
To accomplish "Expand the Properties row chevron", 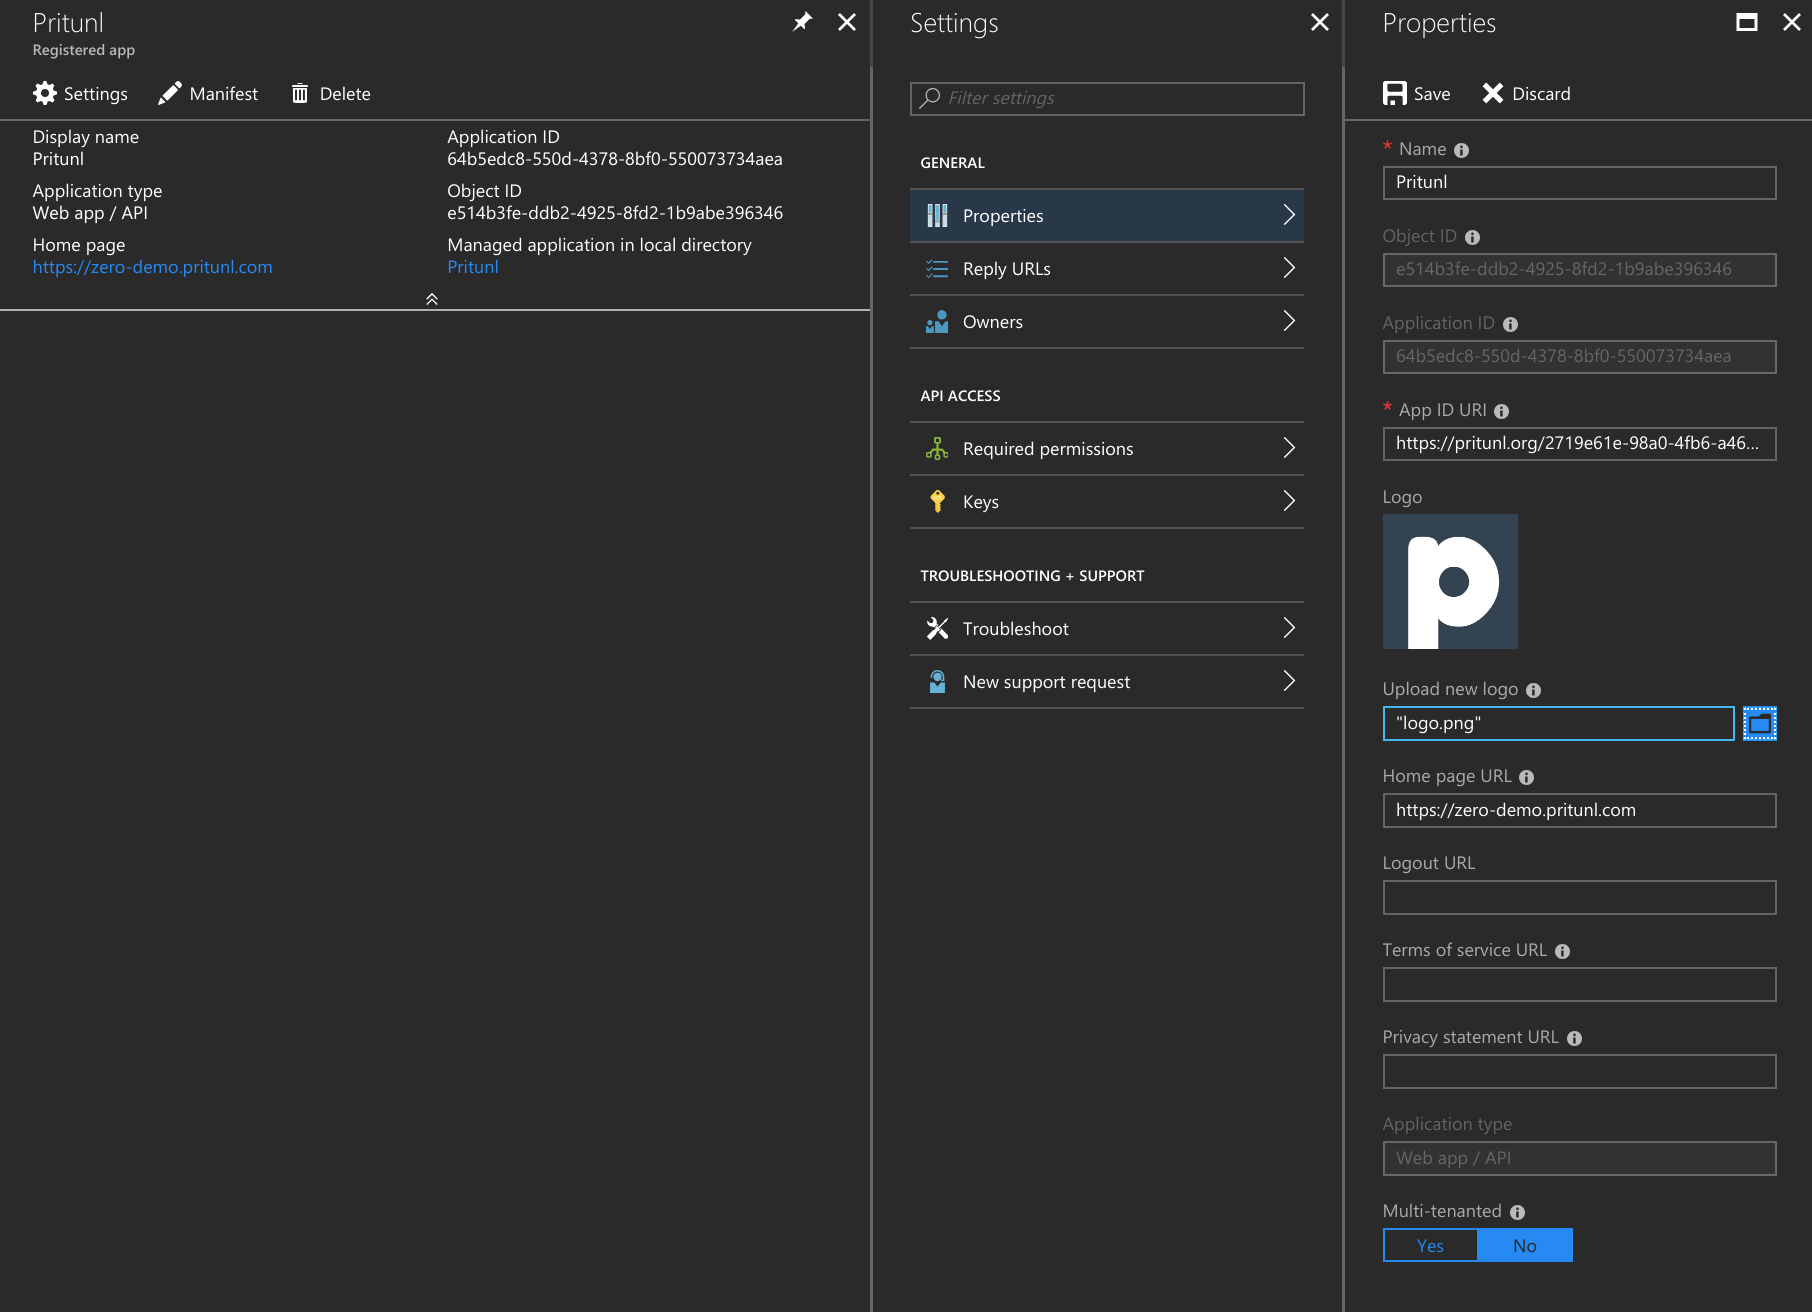I will (1289, 215).
